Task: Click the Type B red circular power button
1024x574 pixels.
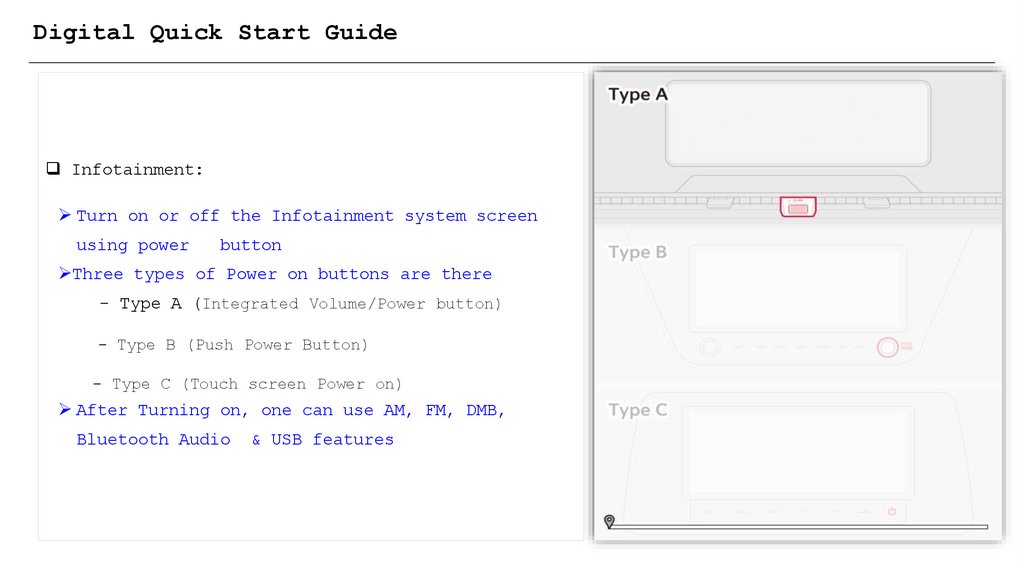Action: click(x=888, y=347)
